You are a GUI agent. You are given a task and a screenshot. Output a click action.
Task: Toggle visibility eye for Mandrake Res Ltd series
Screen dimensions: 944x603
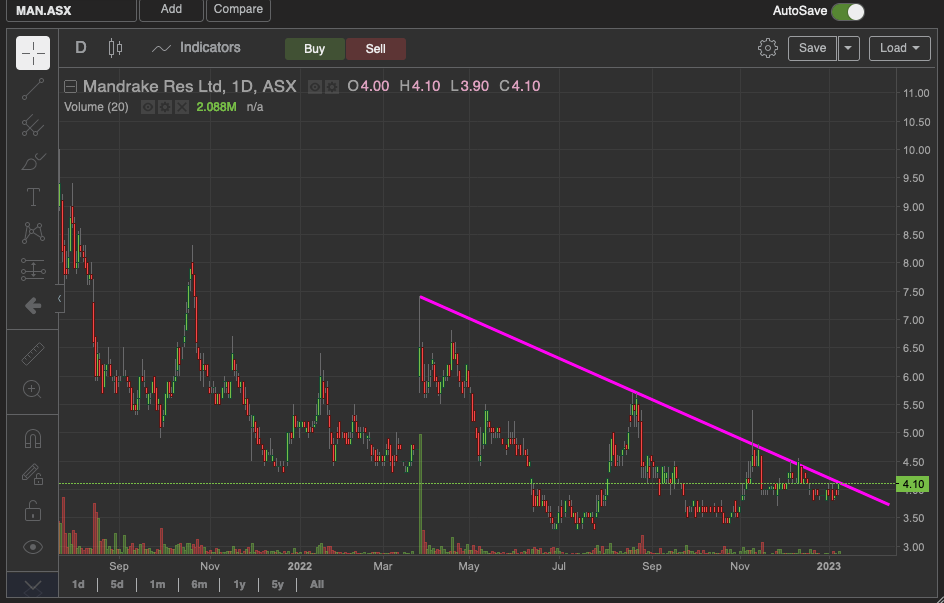point(314,87)
